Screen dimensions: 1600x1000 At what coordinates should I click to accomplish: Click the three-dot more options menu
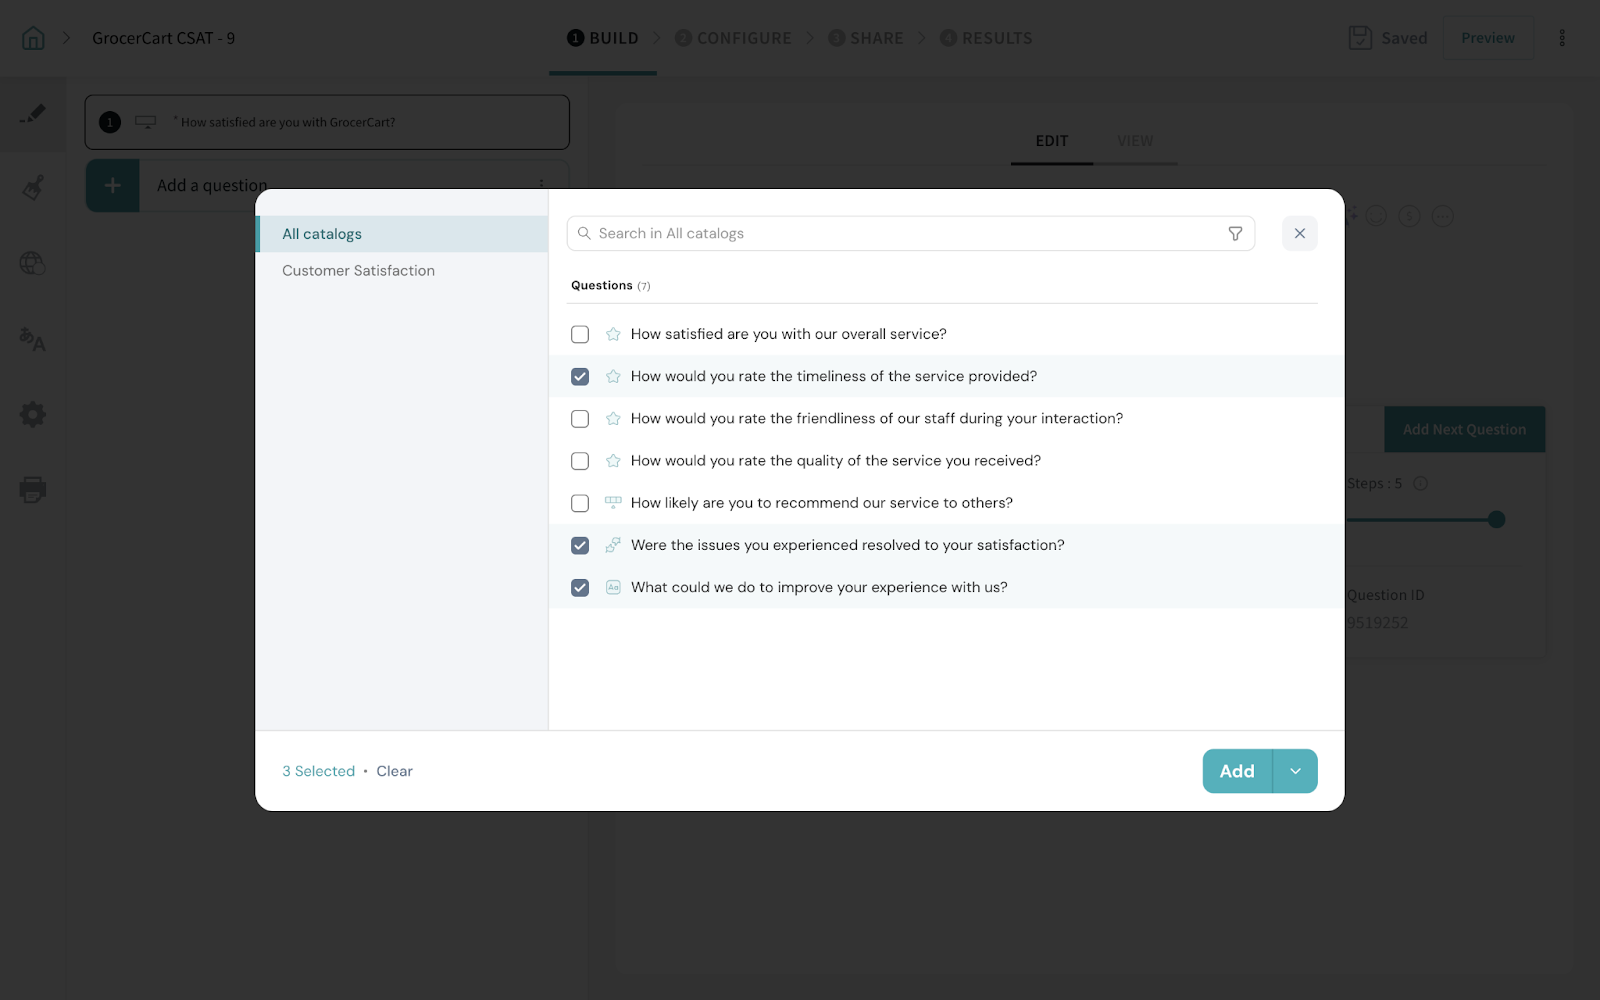coord(1561,38)
